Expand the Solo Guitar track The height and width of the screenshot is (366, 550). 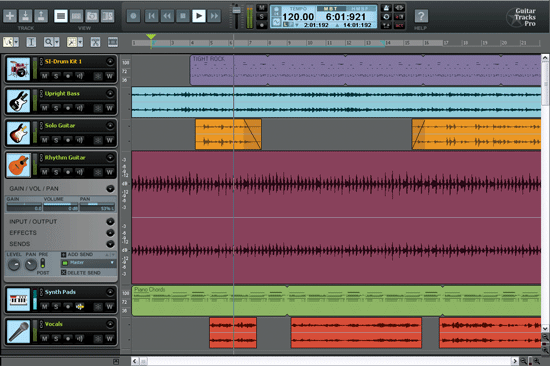coord(110,125)
